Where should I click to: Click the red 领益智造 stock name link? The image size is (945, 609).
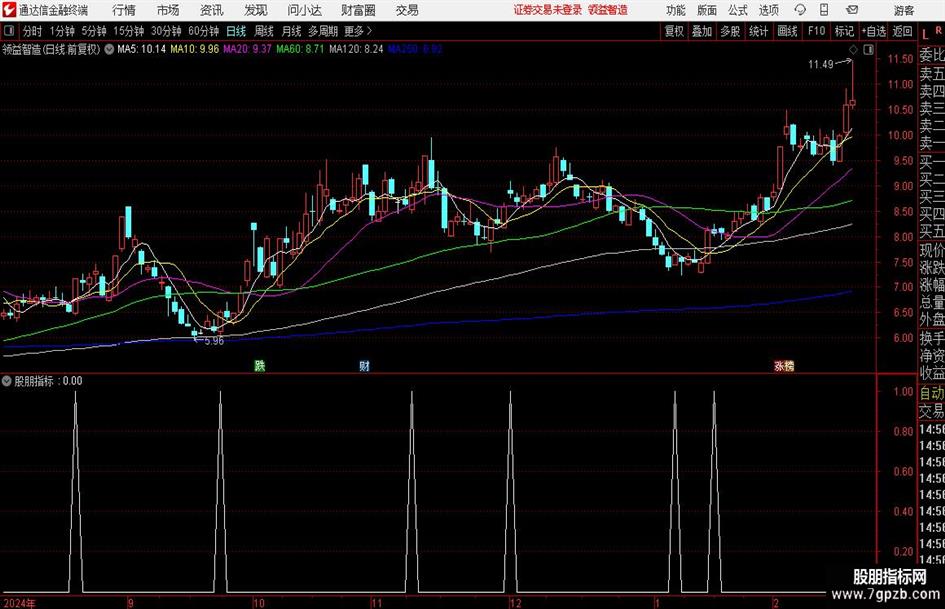608,10
